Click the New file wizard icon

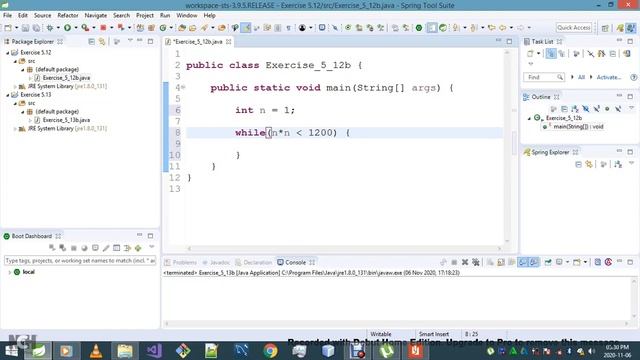[8, 28]
